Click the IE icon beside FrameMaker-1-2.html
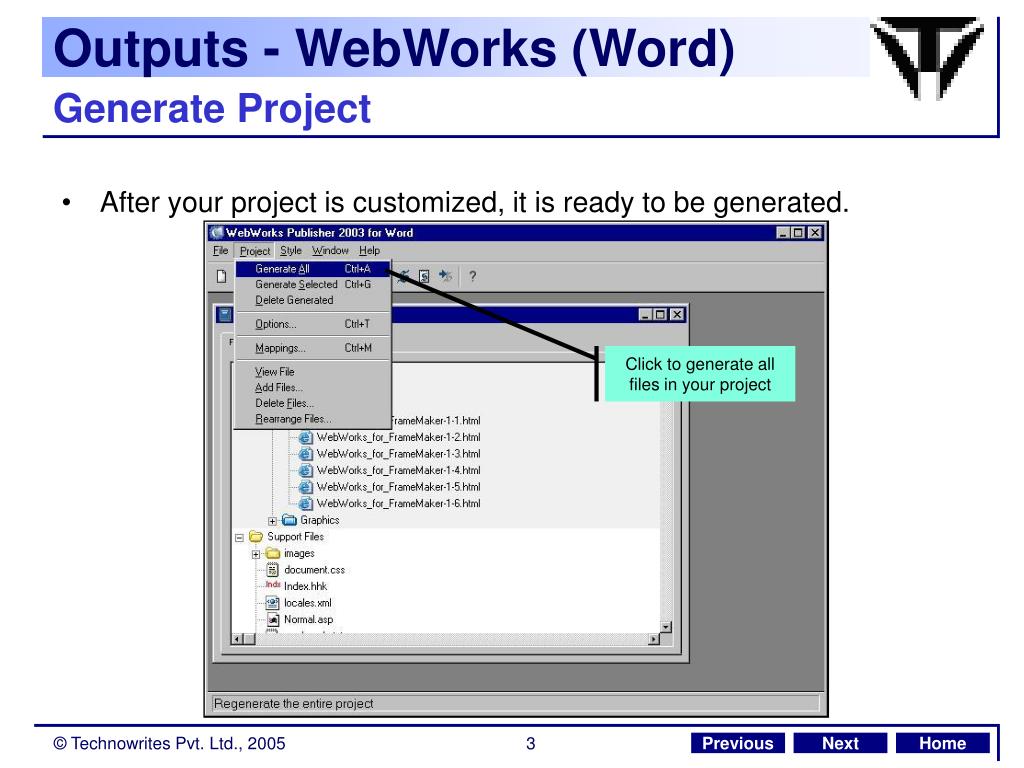Viewport: 1024px width, 768px height. coord(305,437)
